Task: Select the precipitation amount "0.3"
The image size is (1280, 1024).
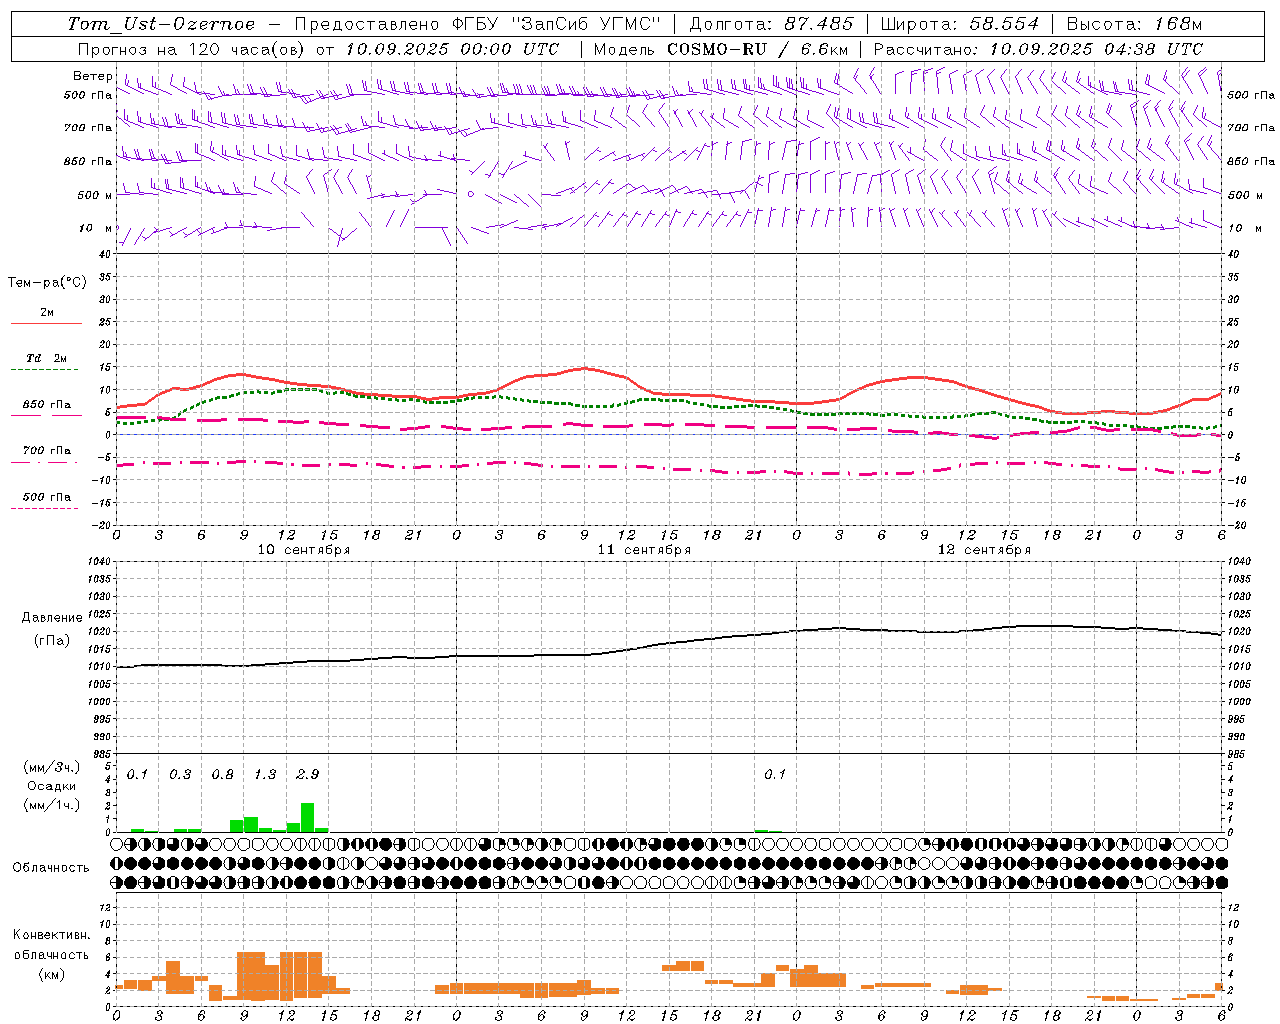Action: coord(180,775)
